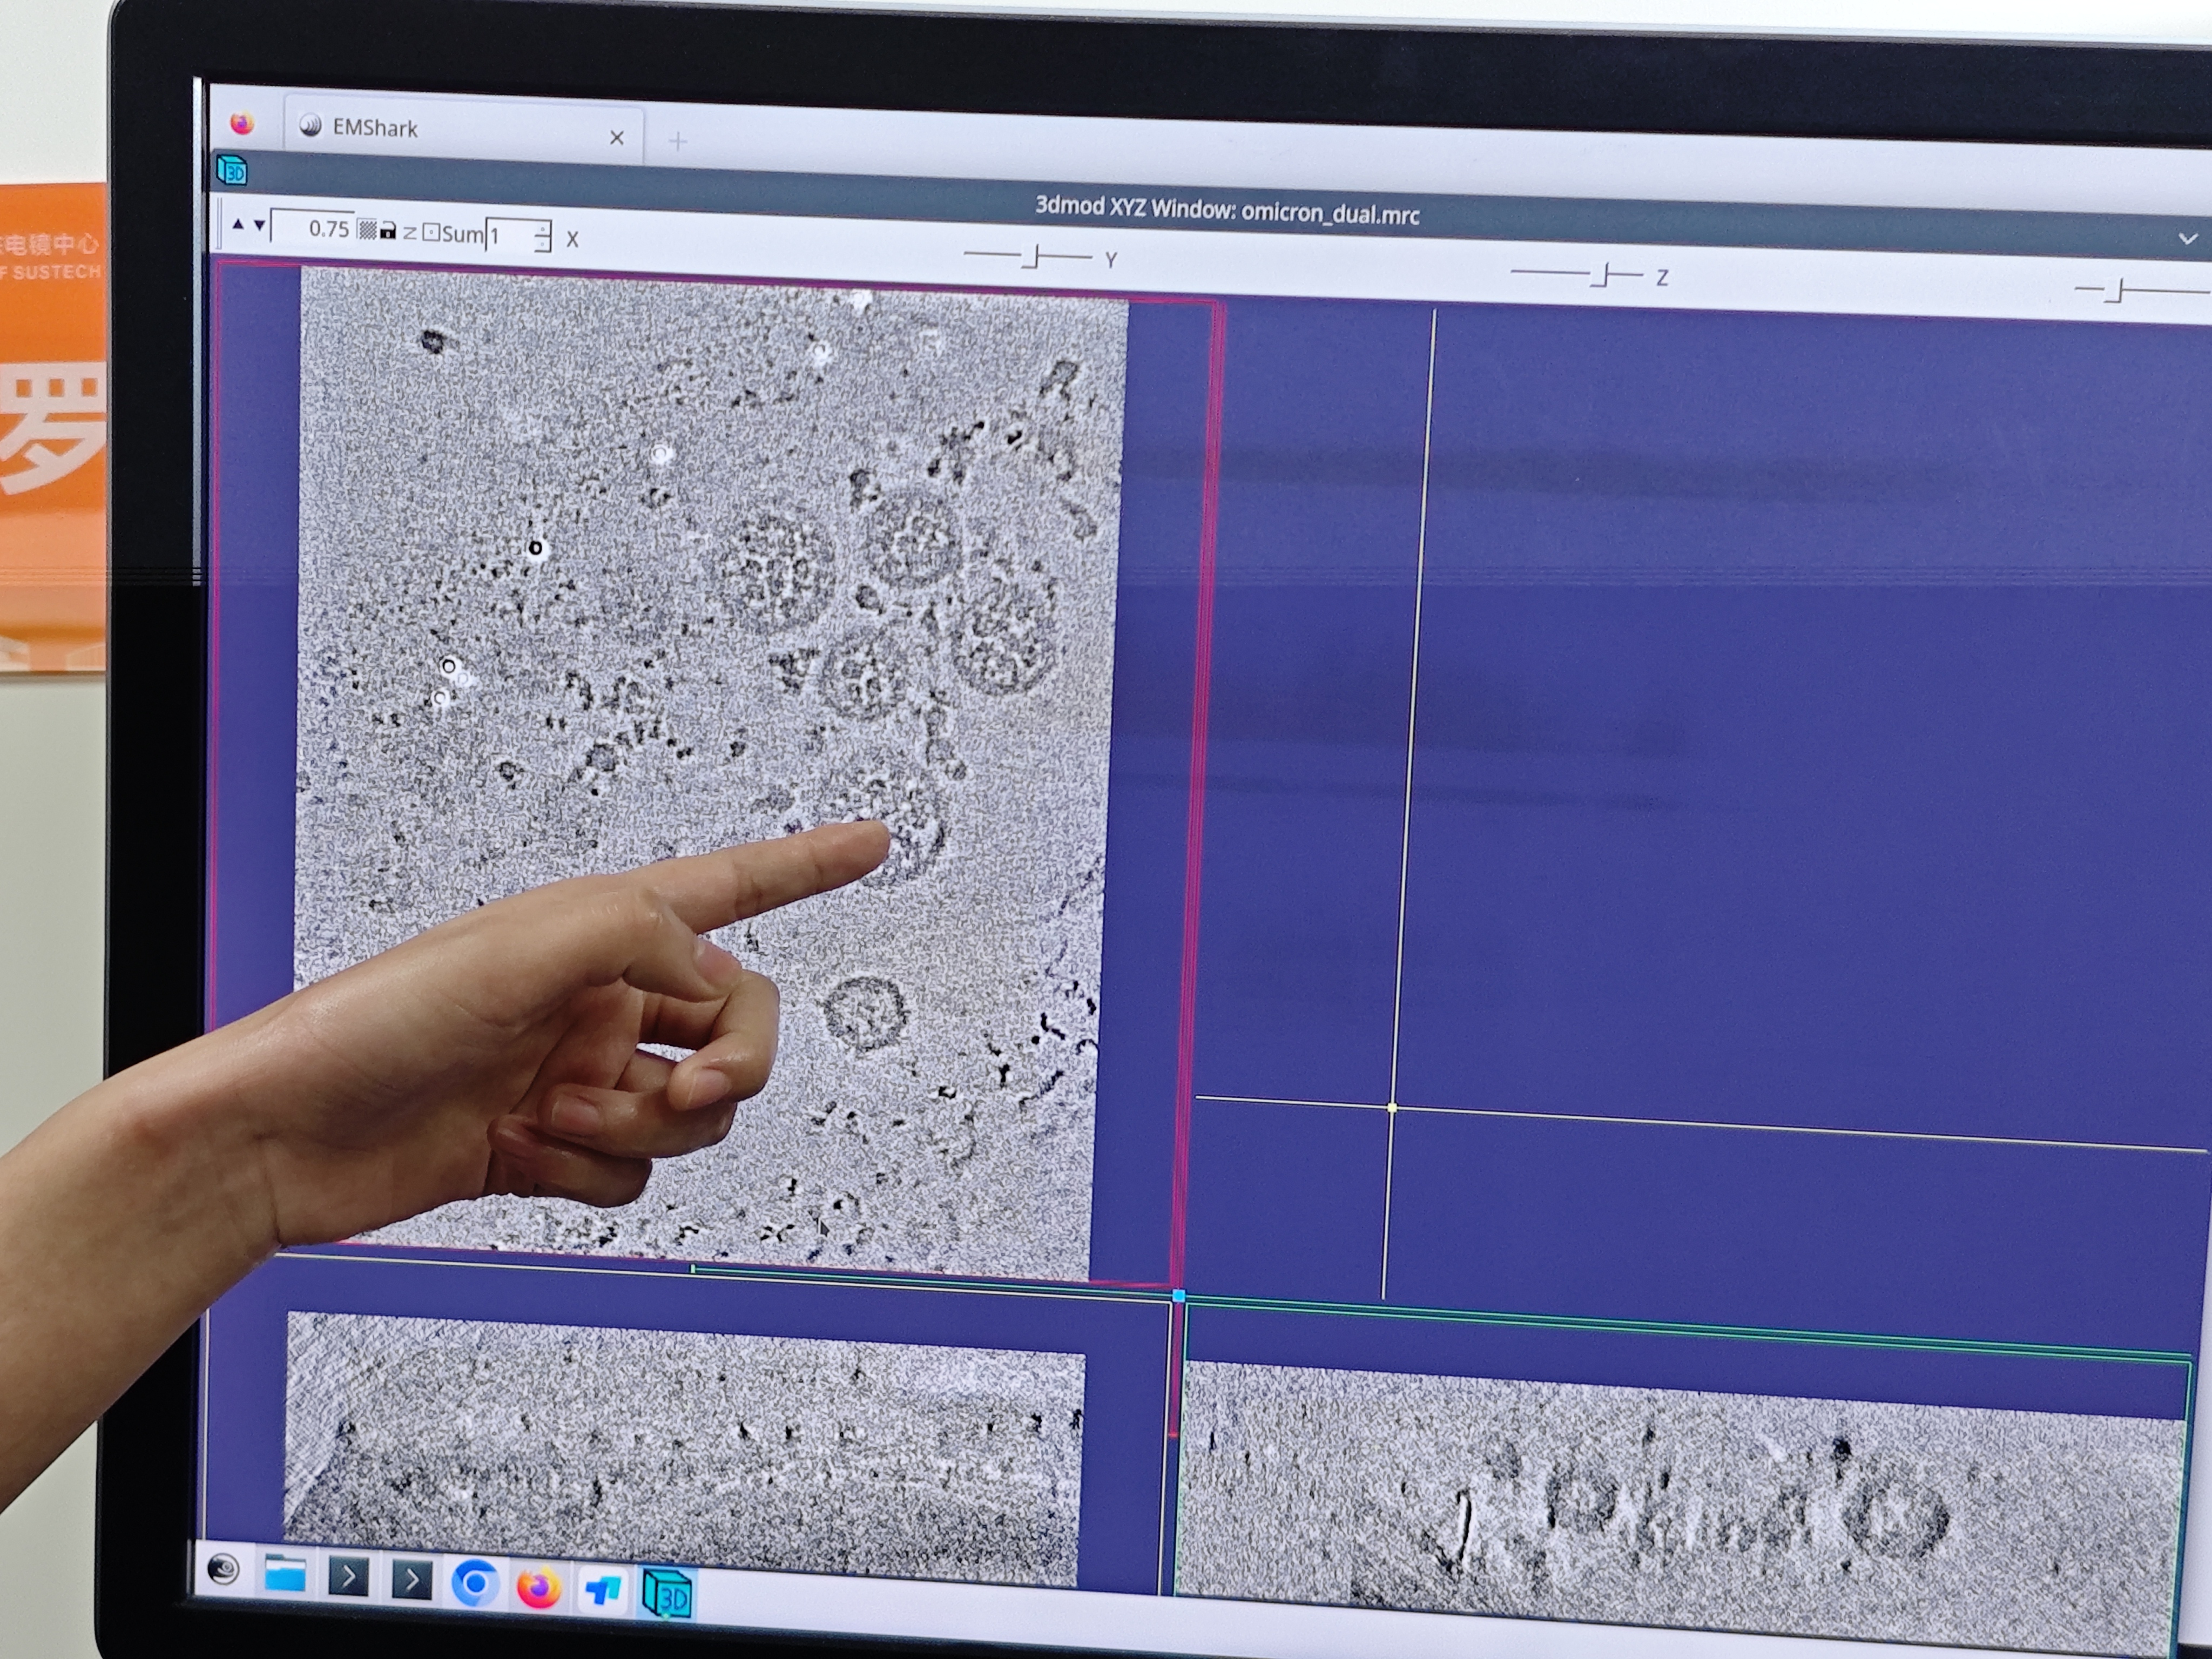Open a new browser tab with plus
Screen dimensions: 2212x1659
pyautogui.click(x=678, y=141)
